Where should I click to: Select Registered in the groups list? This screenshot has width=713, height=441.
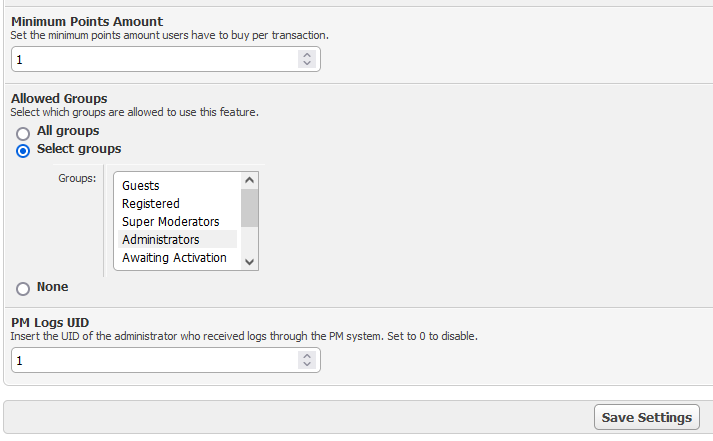[151, 204]
